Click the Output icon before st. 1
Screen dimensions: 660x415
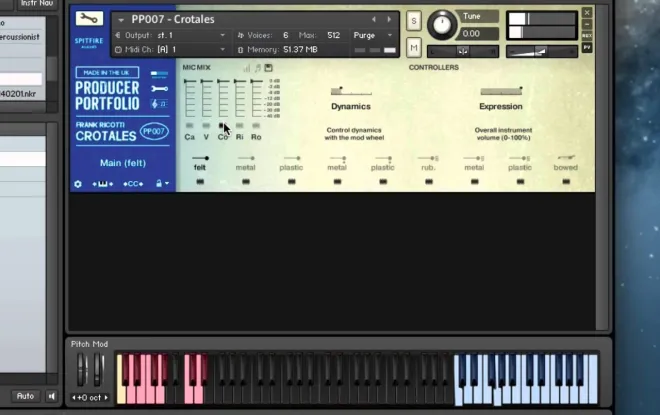[x=118, y=35]
